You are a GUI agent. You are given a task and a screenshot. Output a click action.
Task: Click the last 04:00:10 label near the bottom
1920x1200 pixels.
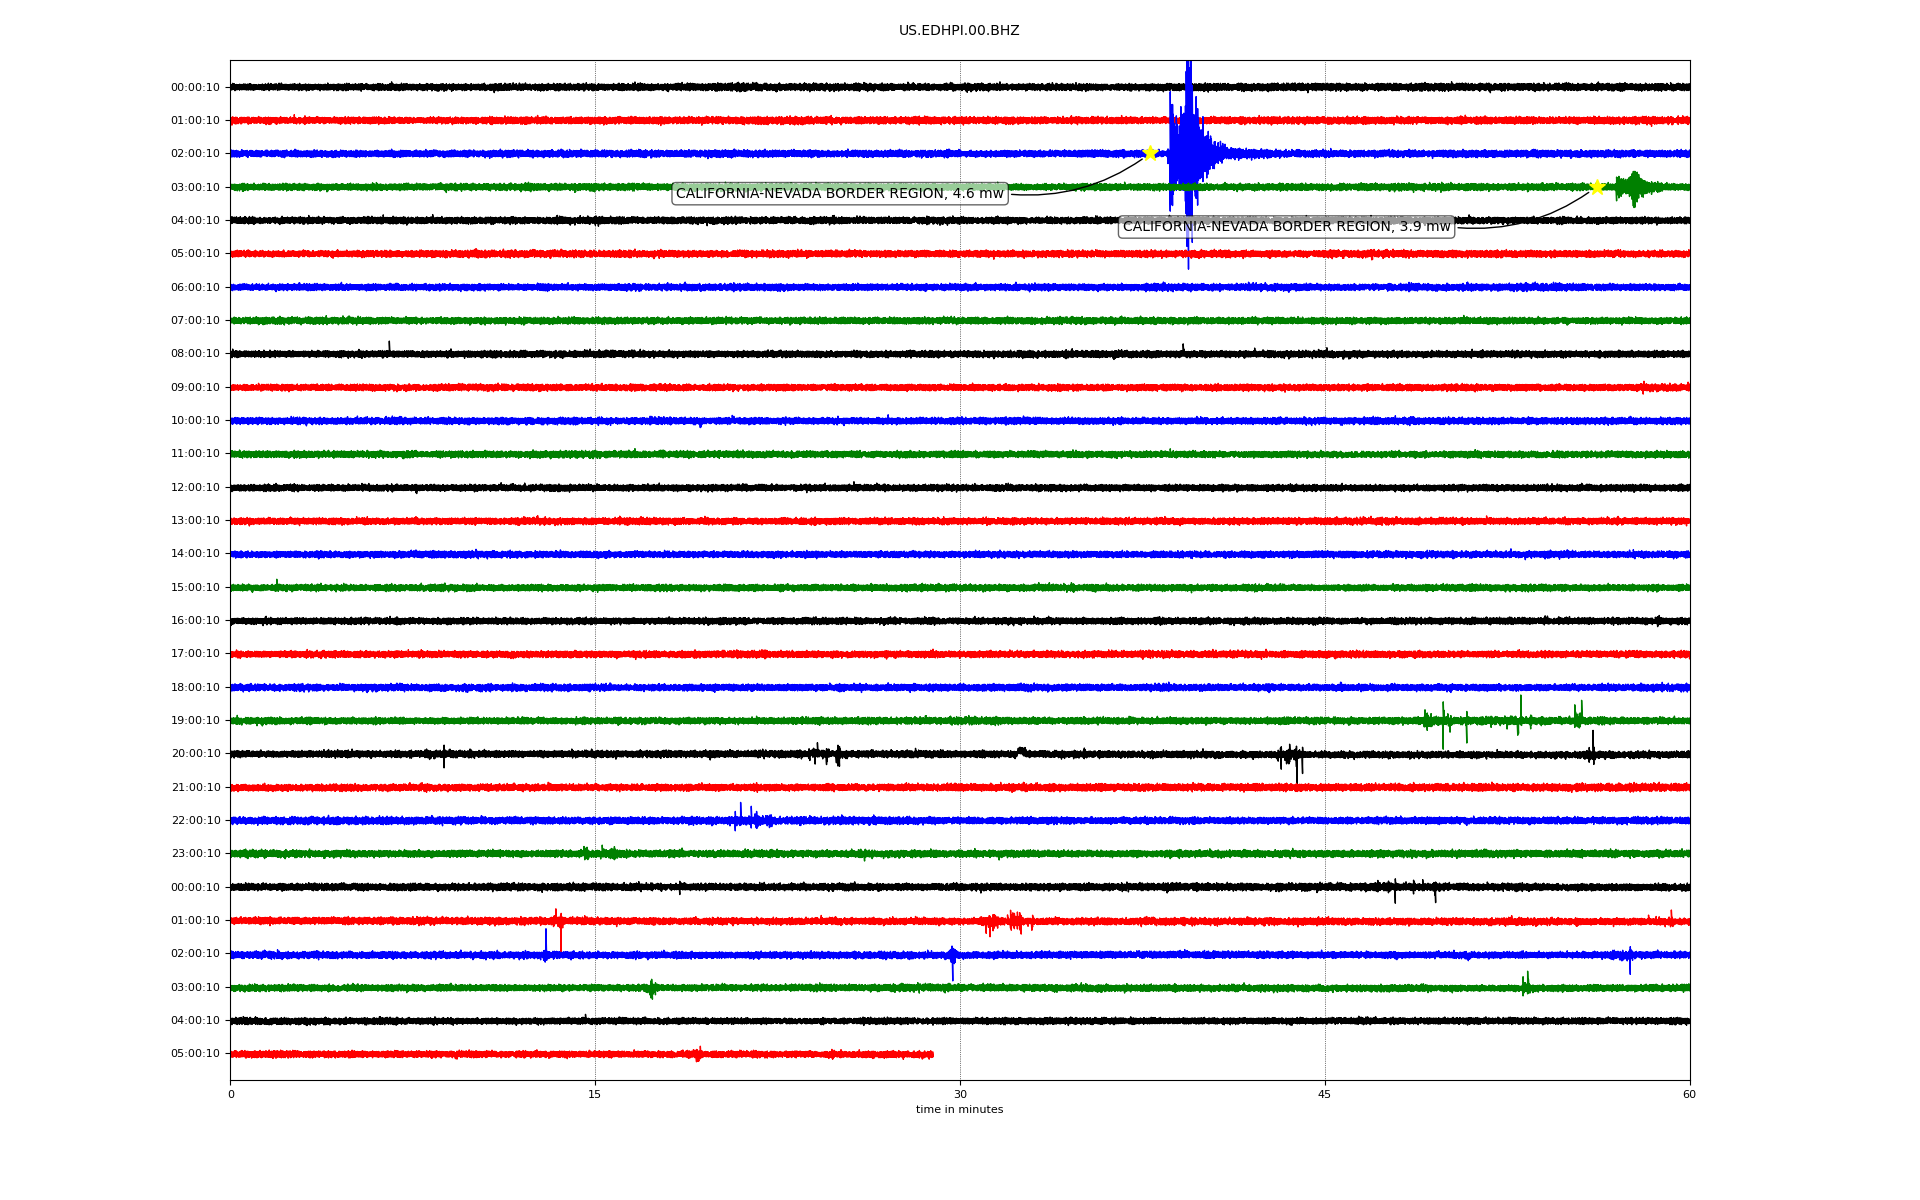(x=195, y=1021)
